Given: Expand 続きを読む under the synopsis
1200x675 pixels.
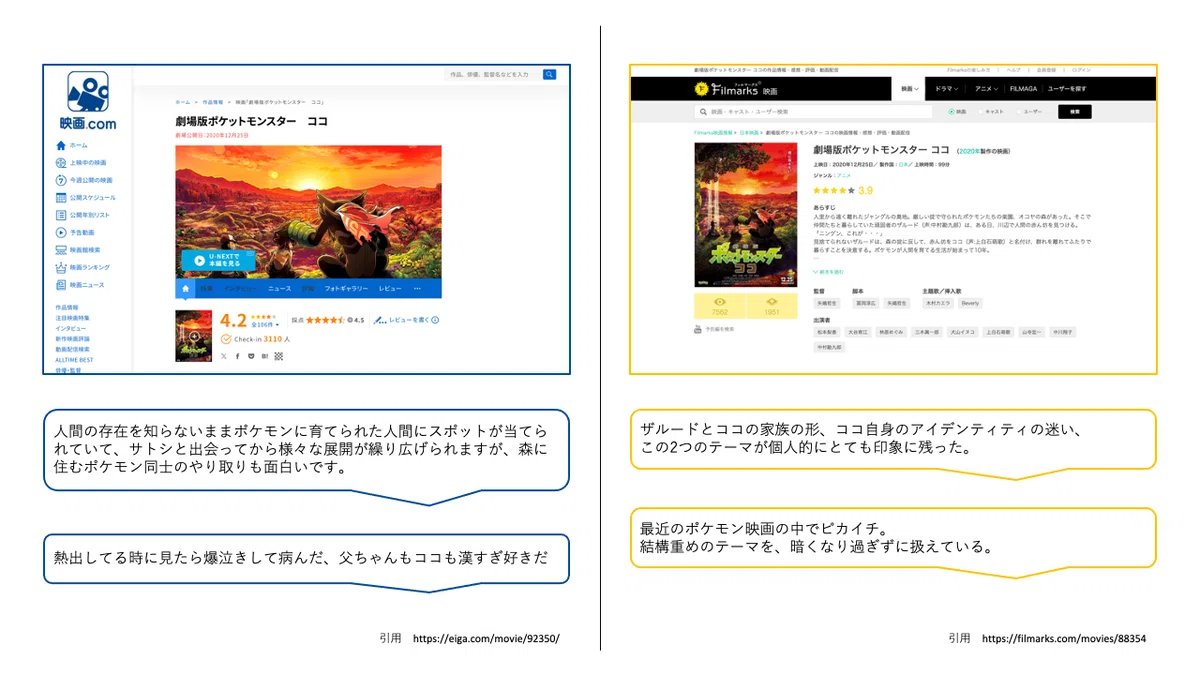Looking at the screenshot, I should pyautogui.click(x=828, y=272).
